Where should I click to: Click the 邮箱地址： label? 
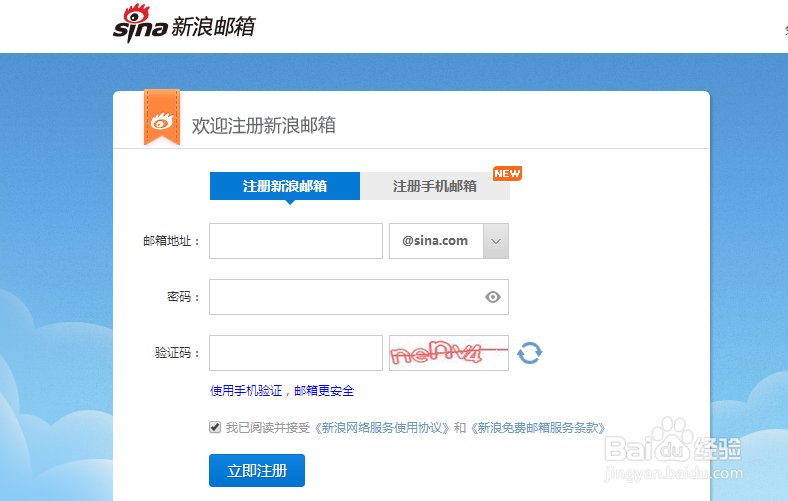point(171,241)
